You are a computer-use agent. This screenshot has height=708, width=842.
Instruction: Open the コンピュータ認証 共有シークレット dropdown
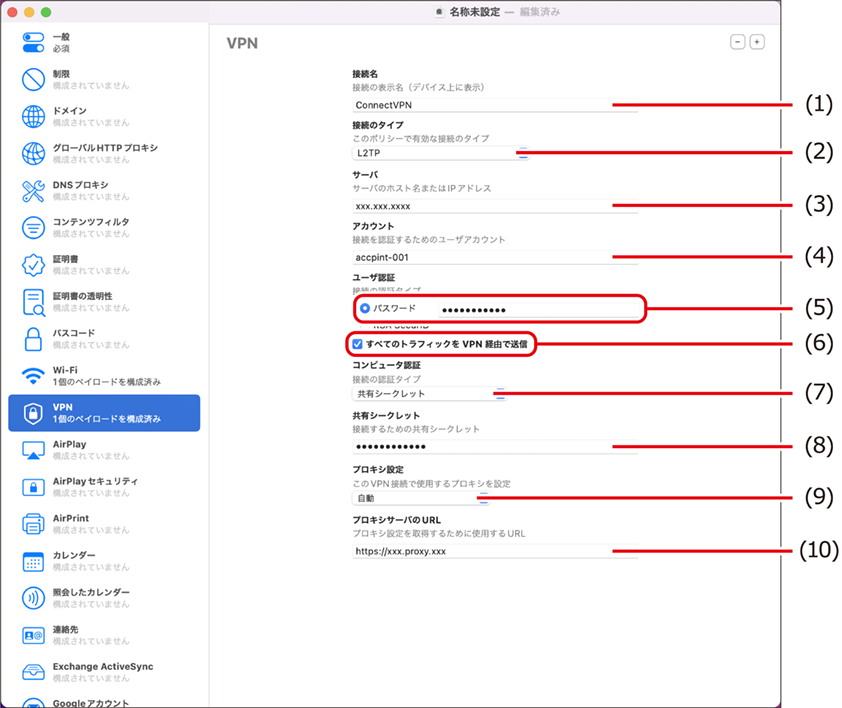coord(429,394)
